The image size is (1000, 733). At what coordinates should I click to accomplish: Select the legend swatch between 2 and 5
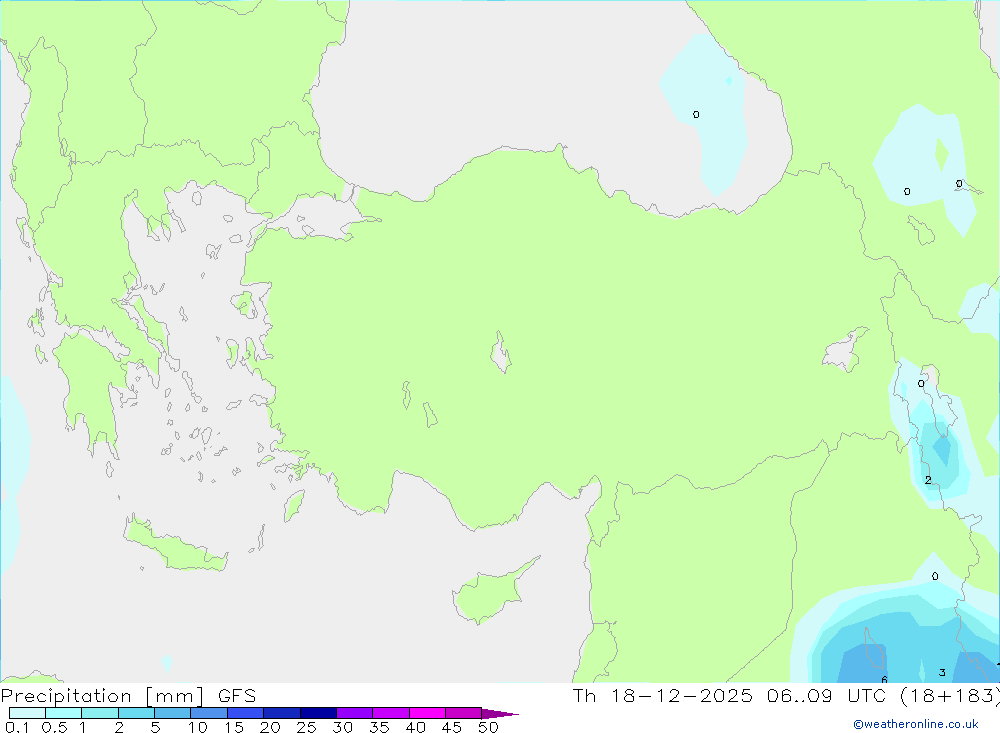[x=136, y=713]
